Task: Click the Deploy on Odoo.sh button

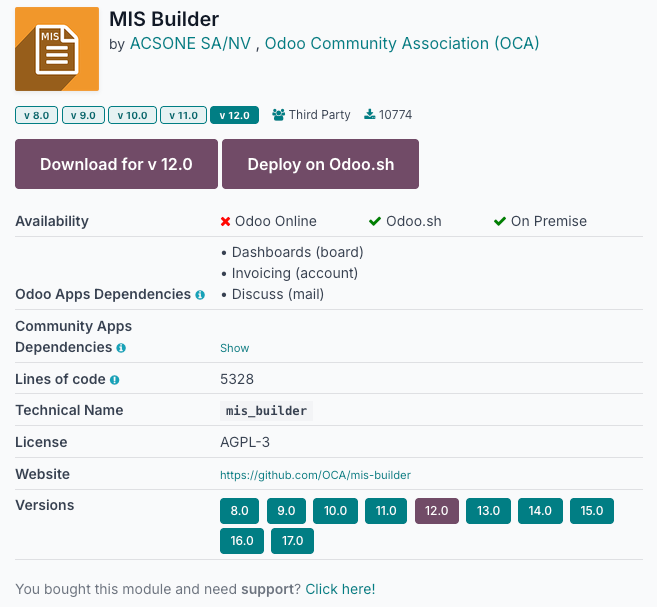Action: 321,164
